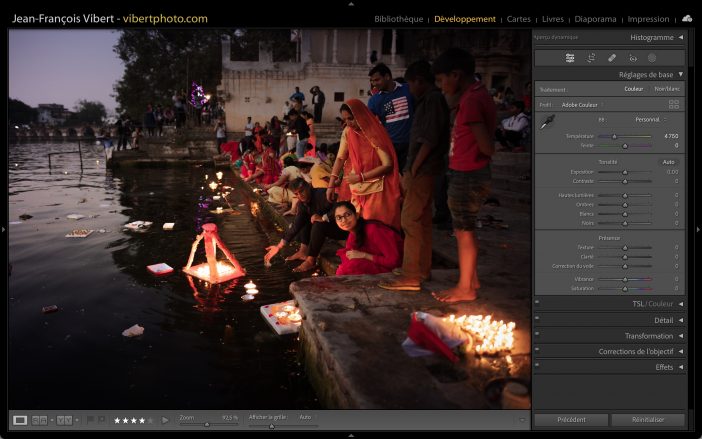Select the Healing brush tool icon
The image size is (702, 439).
(611, 58)
